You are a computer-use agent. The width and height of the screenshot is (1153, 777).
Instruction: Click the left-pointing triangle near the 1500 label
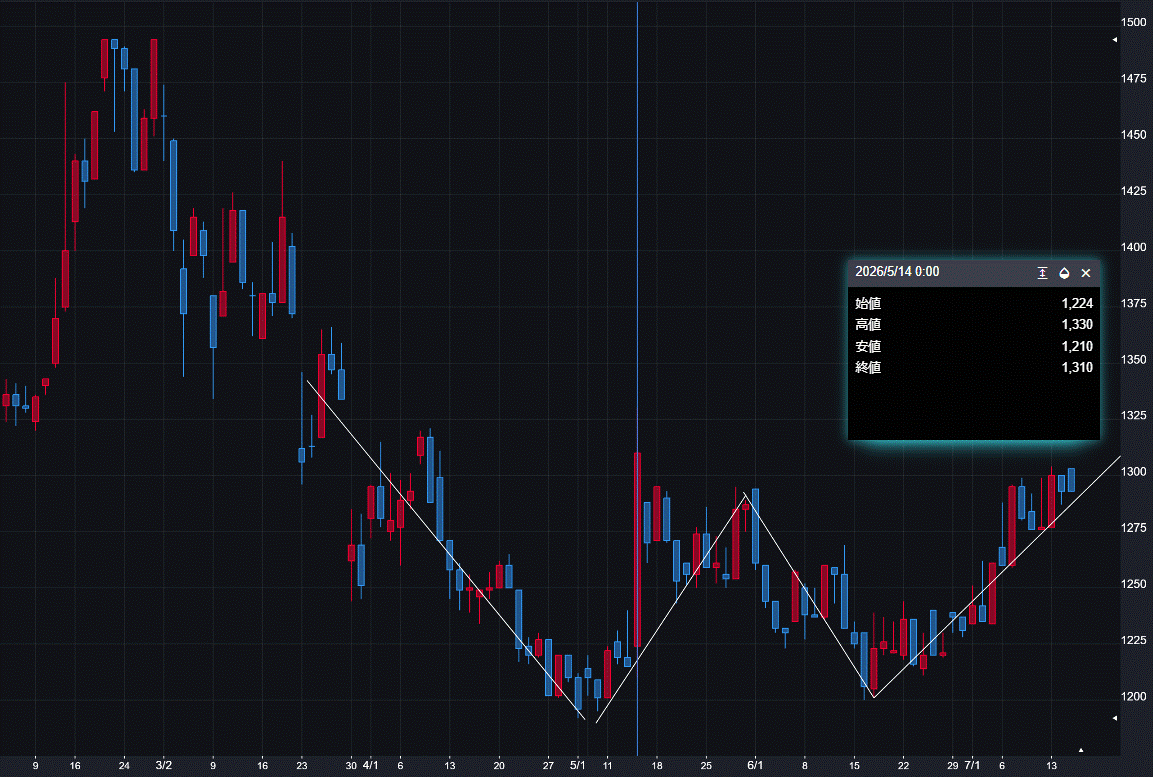(x=1115, y=40)
